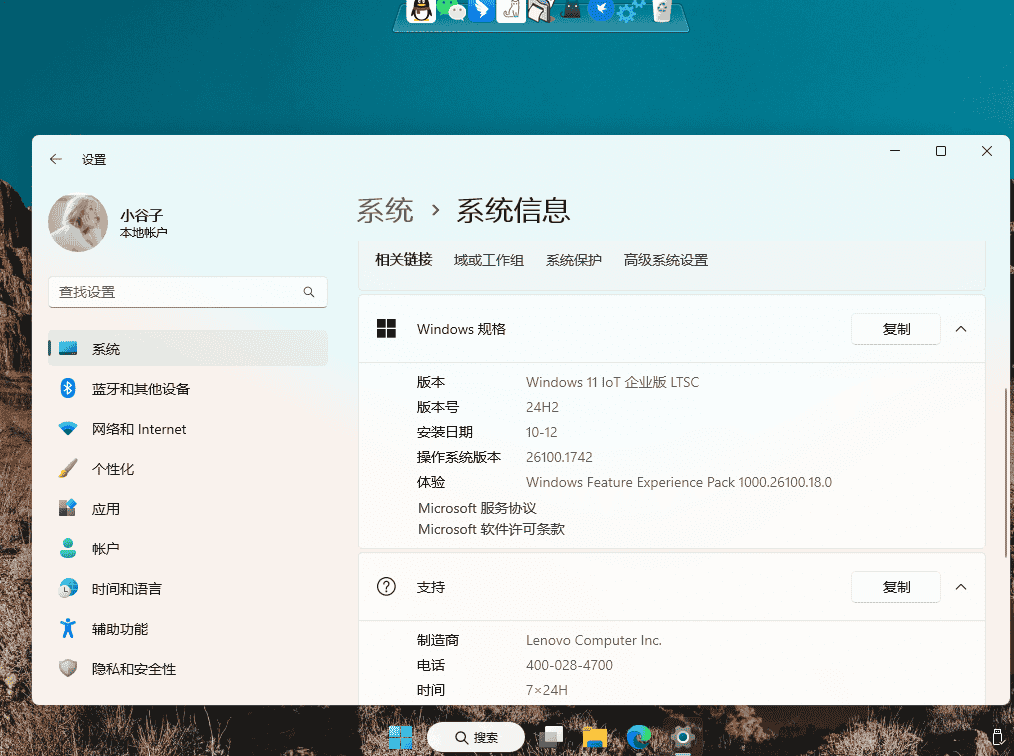
Task: Click the magnifier icon in 查找设置 box
Action: 308,292
